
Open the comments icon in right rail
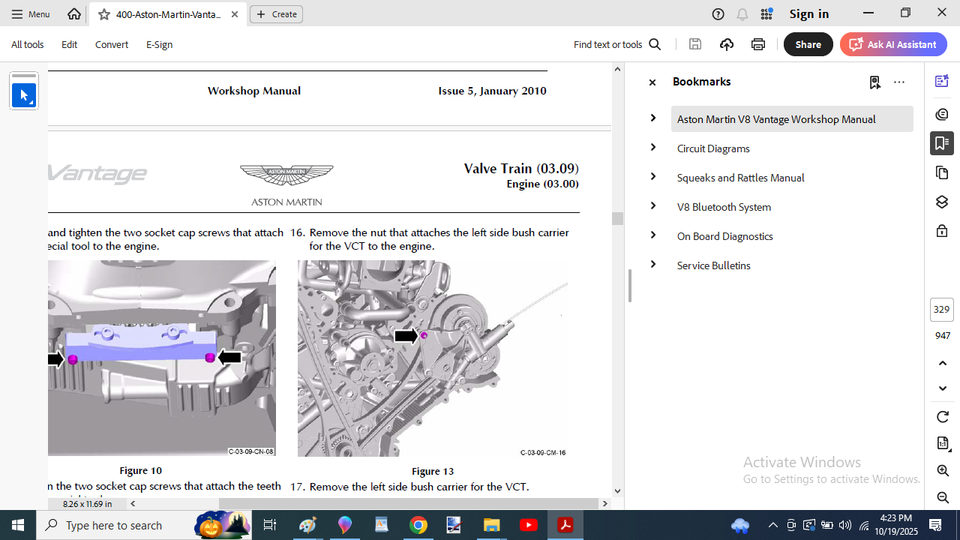click(941, 114)
